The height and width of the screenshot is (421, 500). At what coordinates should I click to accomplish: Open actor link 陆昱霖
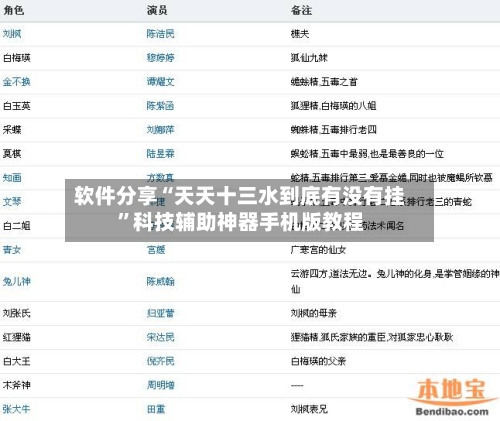pyautogui.click(x=160, y=154)
